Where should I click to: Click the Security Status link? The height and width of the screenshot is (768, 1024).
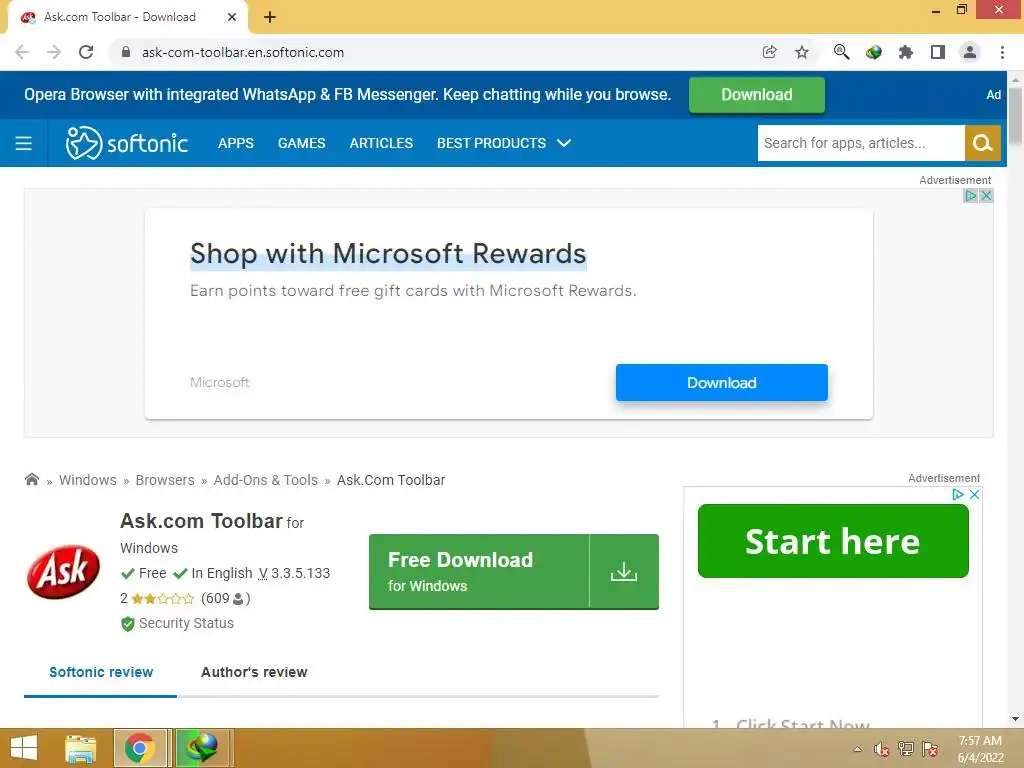pyautogui.click(x=186, y=623)
